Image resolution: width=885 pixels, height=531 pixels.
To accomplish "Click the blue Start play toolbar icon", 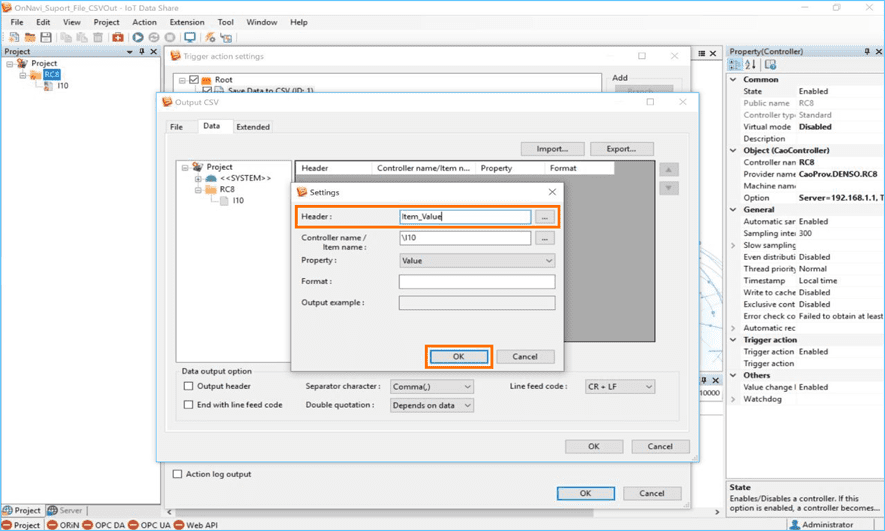I will [x=138, y=37].
